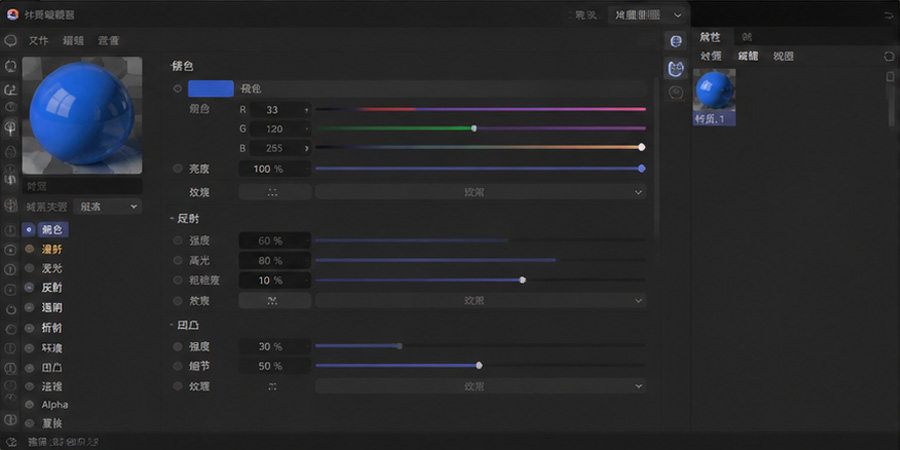Click the circle toggle on the 10 % roughness row
The width and height of the screenshot is (900, 450).
[178, 280]
